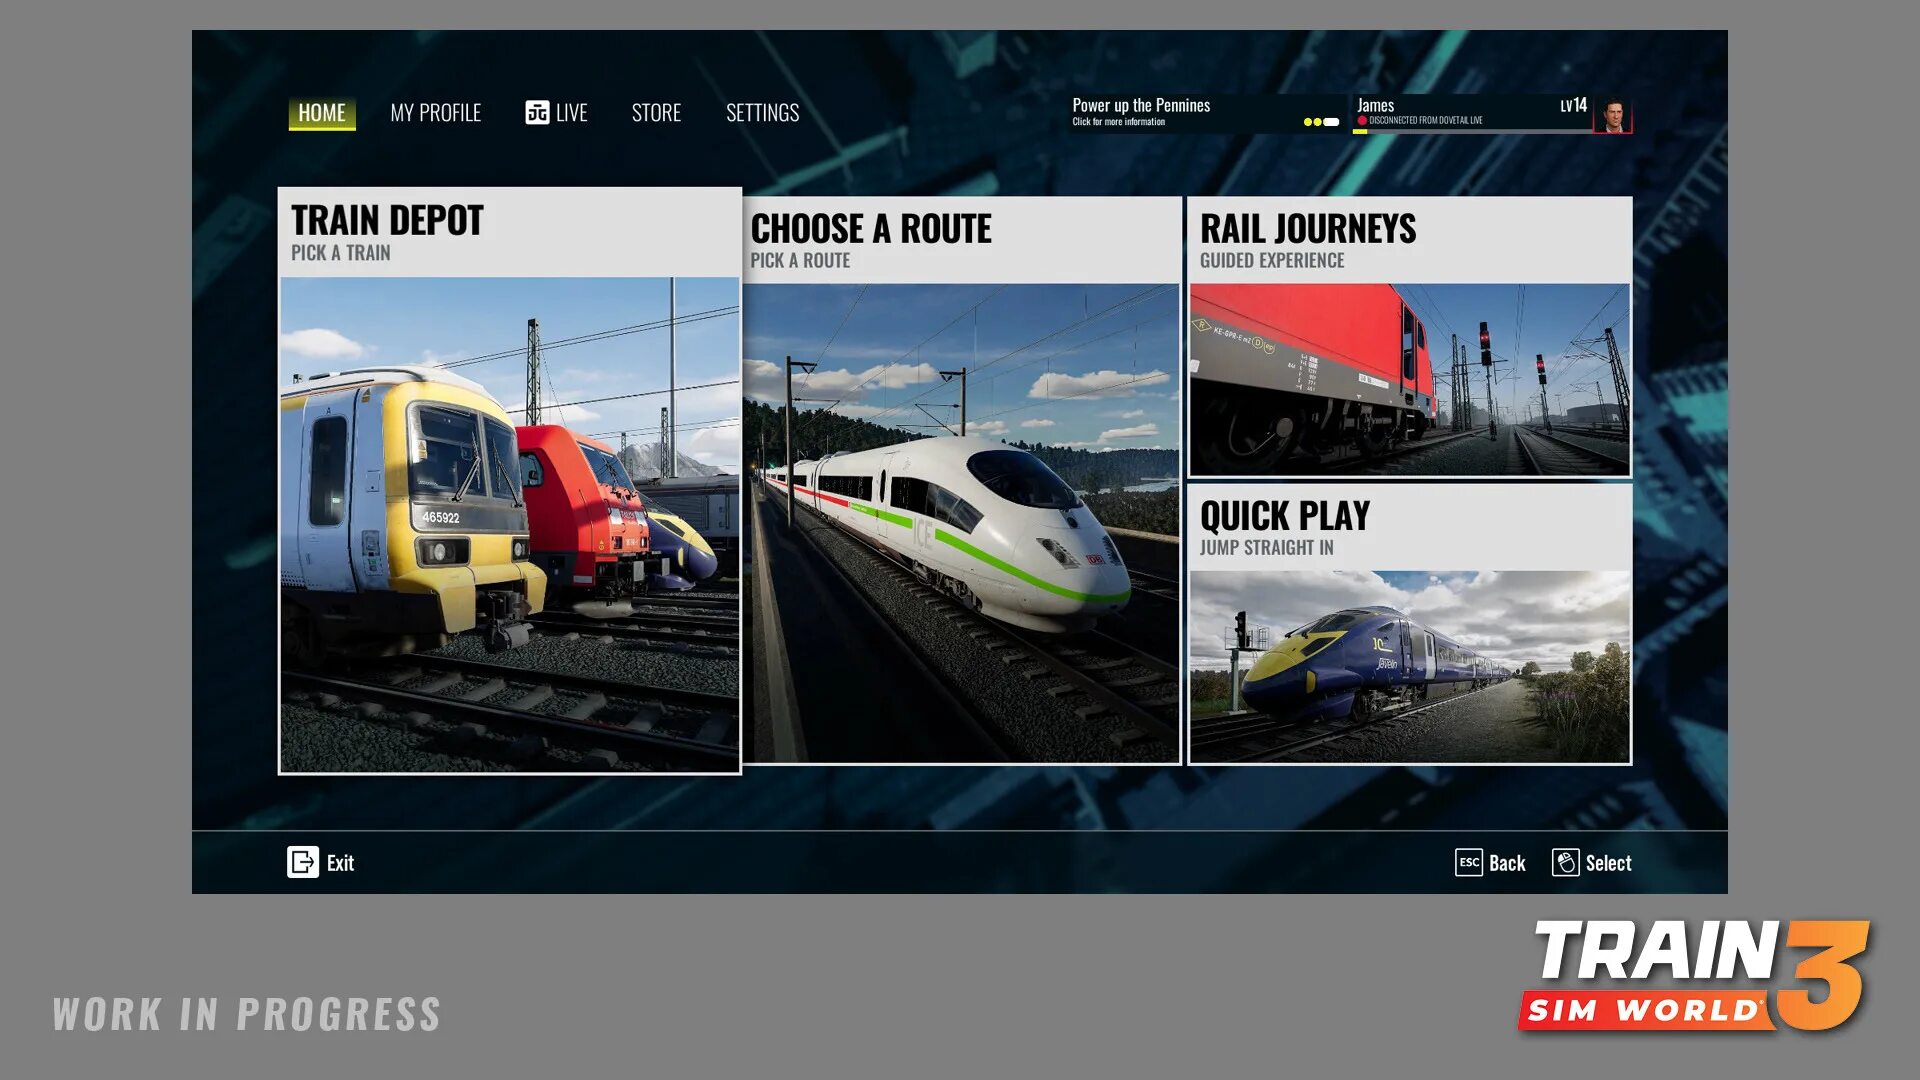The width and height of the screenshot is (1920, 1080).
Task: Open the Train Depot tile
Action: click(x=510, y=480)
